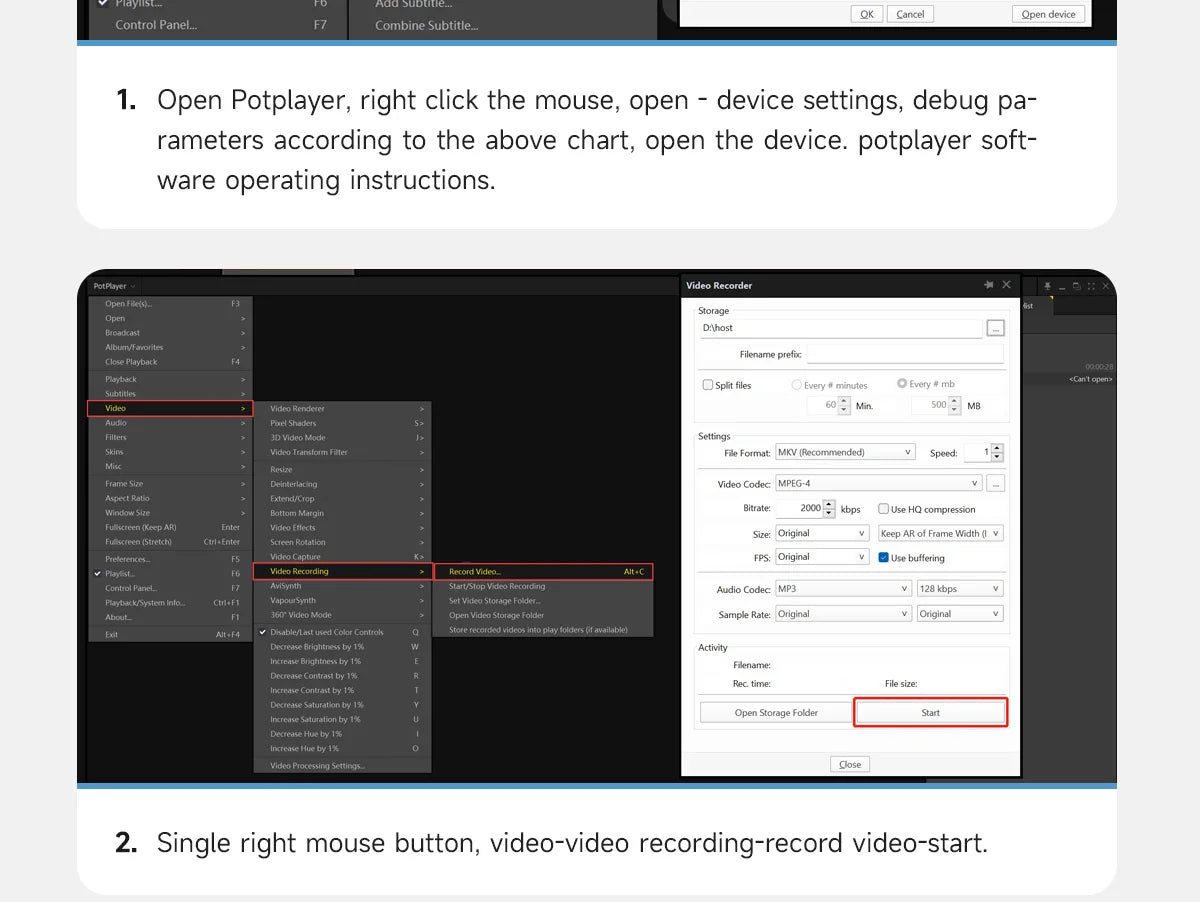Close the Video Recorder dialog with X

tap(1006, 285)
